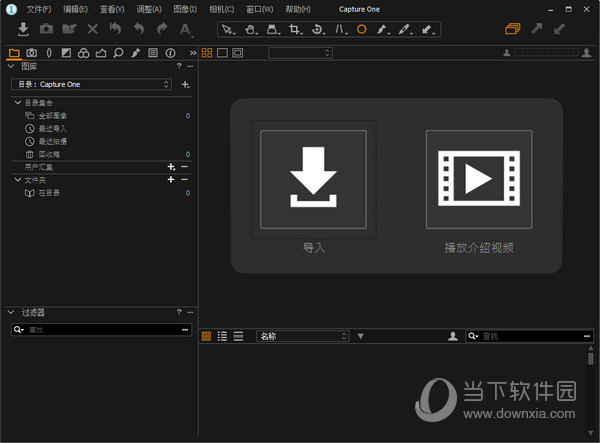
Task: Select the white balance eyedropper picker
Action: tap(405, 29)
